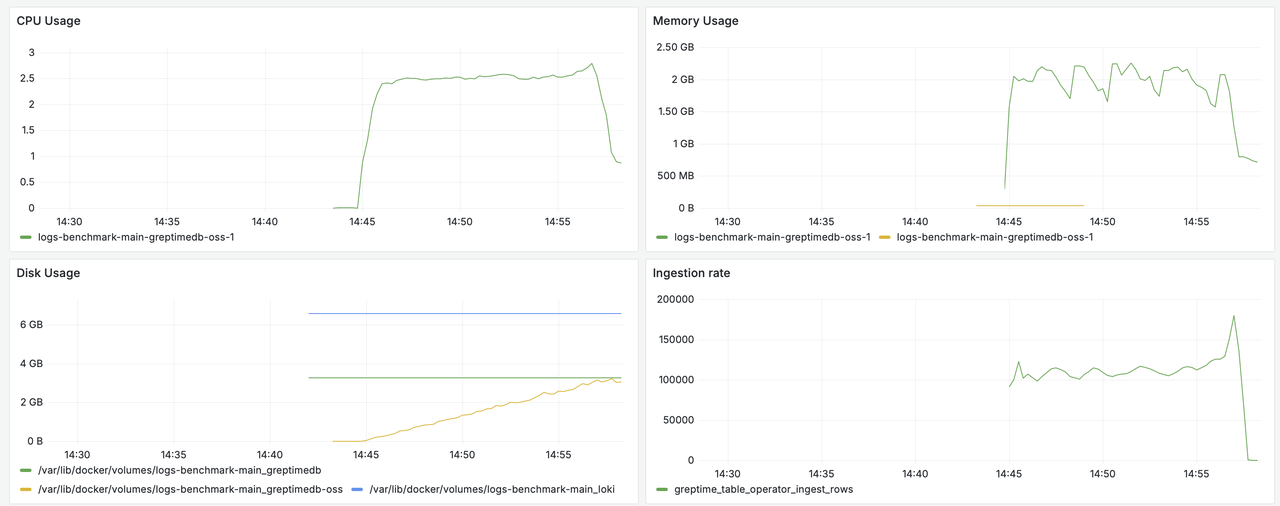Viewport: 1280px width, 506px height.
Task: Click yellow color swatch in Memory Usage legend
Action: (885, 237)
